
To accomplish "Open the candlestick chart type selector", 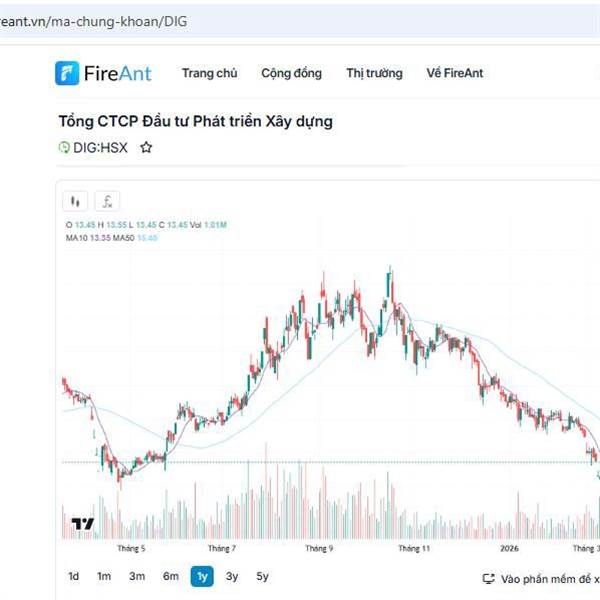I will pos(76,200).
